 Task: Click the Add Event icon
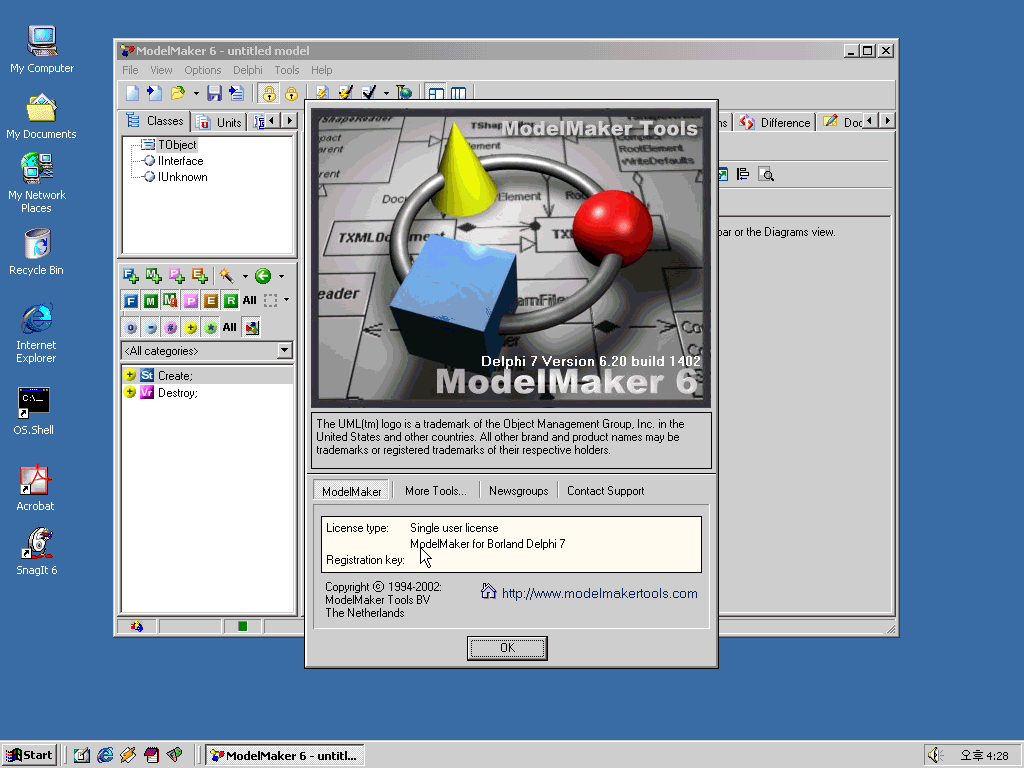pyautogui.click(x=199, y=276)
